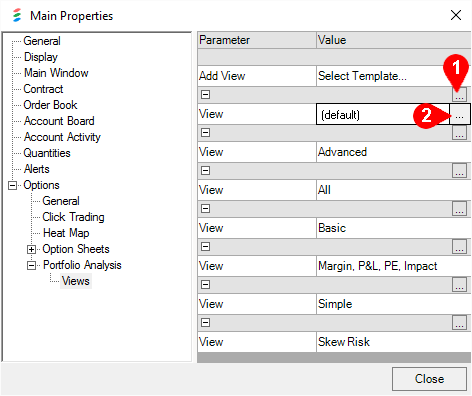The width and height of the screenshot is (472, 396).
Task: Collapse the group containing the Advanced view
Action: [206, 133]
